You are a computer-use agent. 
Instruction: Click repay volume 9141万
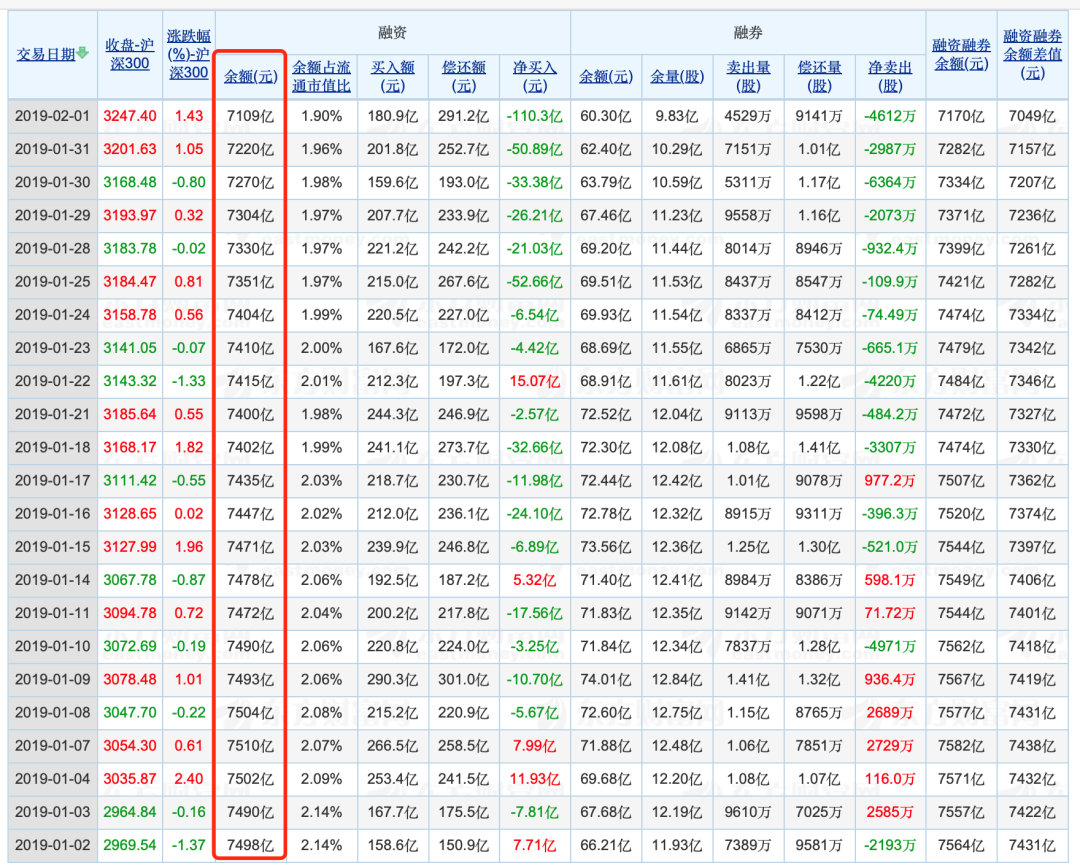pyautogui.click(x=819, y=116)
